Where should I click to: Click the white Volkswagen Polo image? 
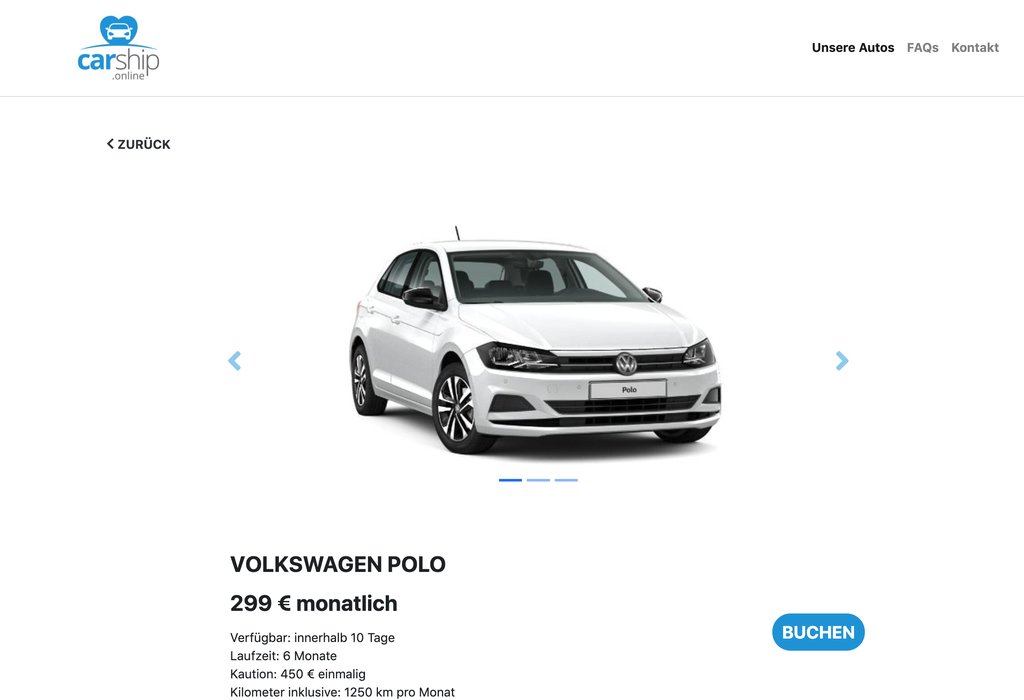[x=535, y=342]
